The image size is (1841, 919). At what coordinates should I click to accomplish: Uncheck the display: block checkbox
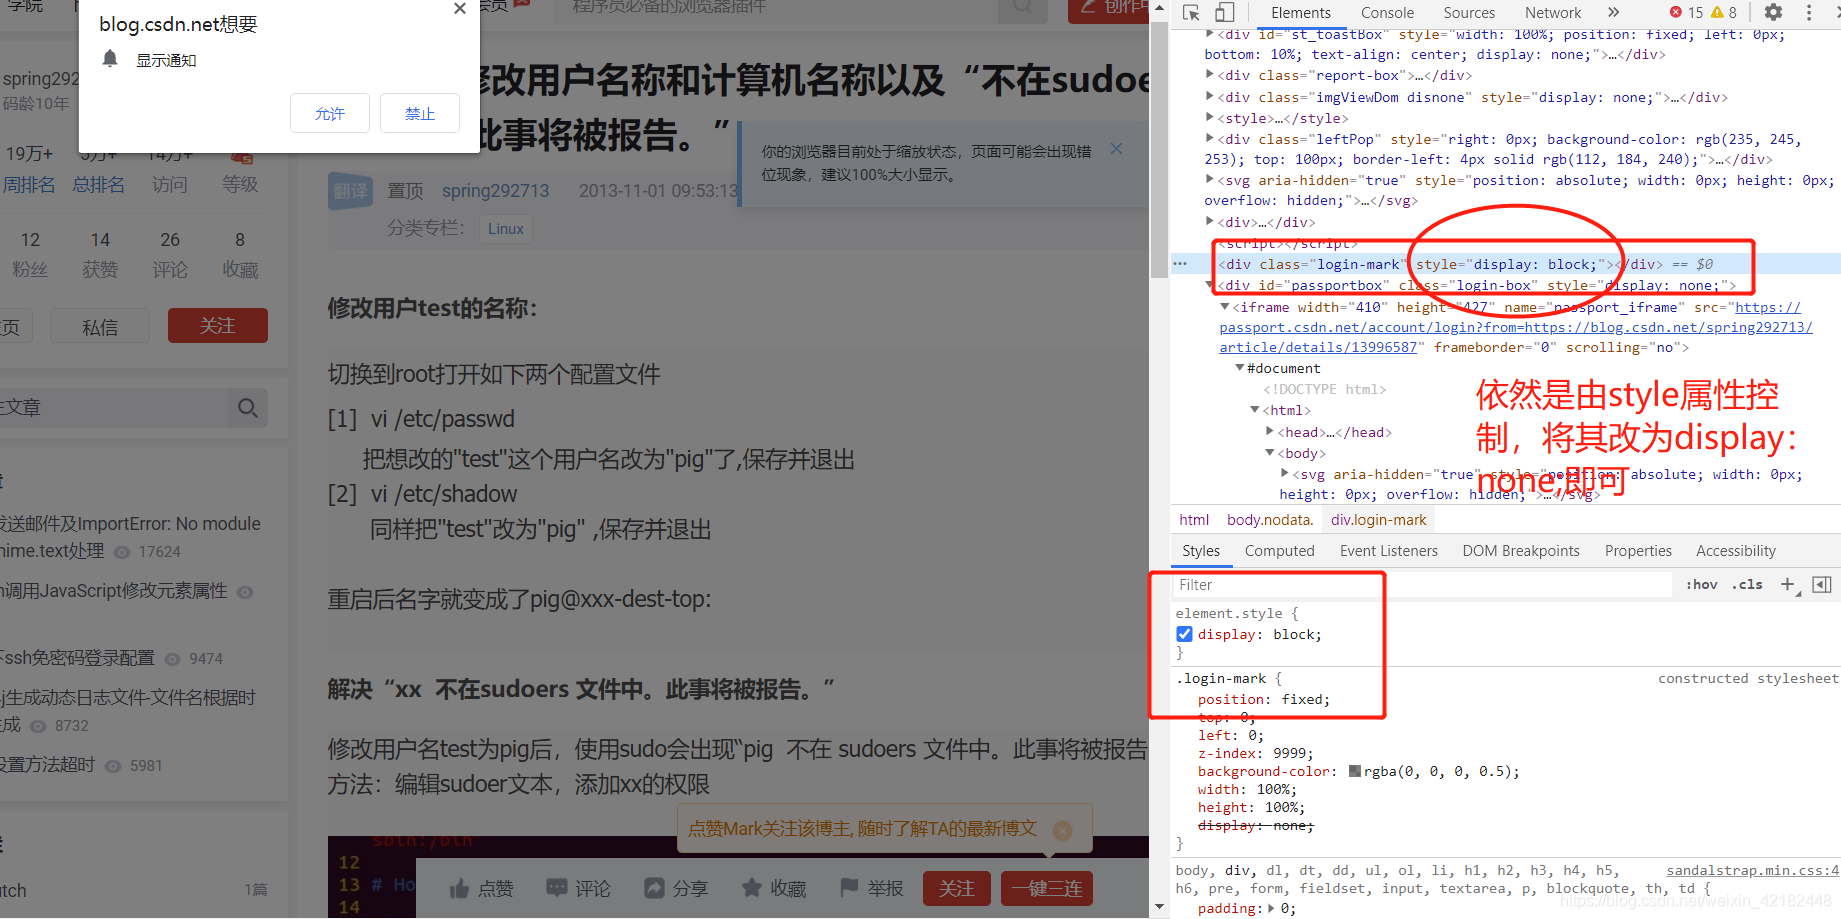pos(1184,634)
